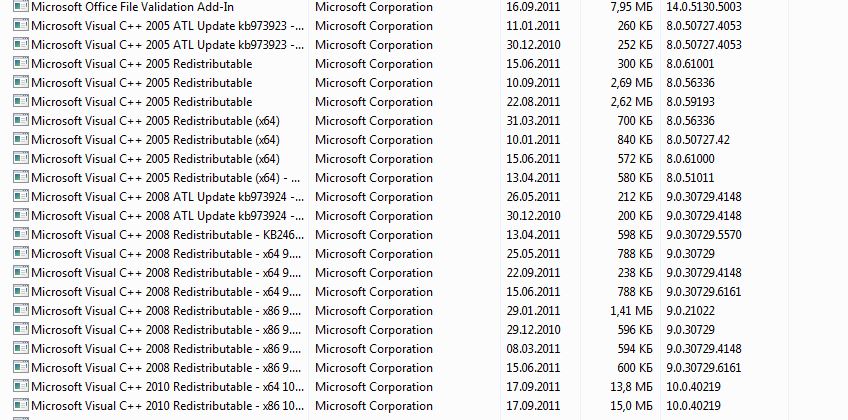This screenshot has width=848, height=420.
Task: Select 2005 ATL Update installed on 30.12.2010
Action: [167, 45]
